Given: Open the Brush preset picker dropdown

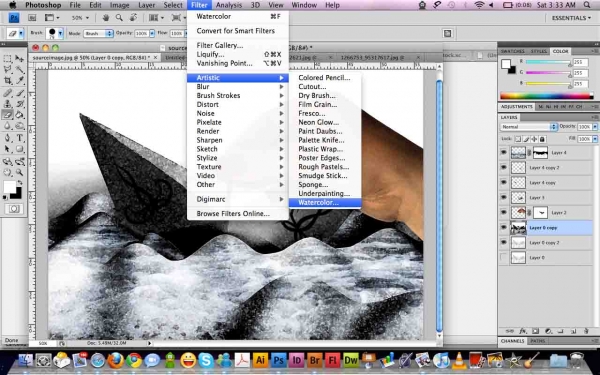Looking at the screenshot, I should 60,34.
